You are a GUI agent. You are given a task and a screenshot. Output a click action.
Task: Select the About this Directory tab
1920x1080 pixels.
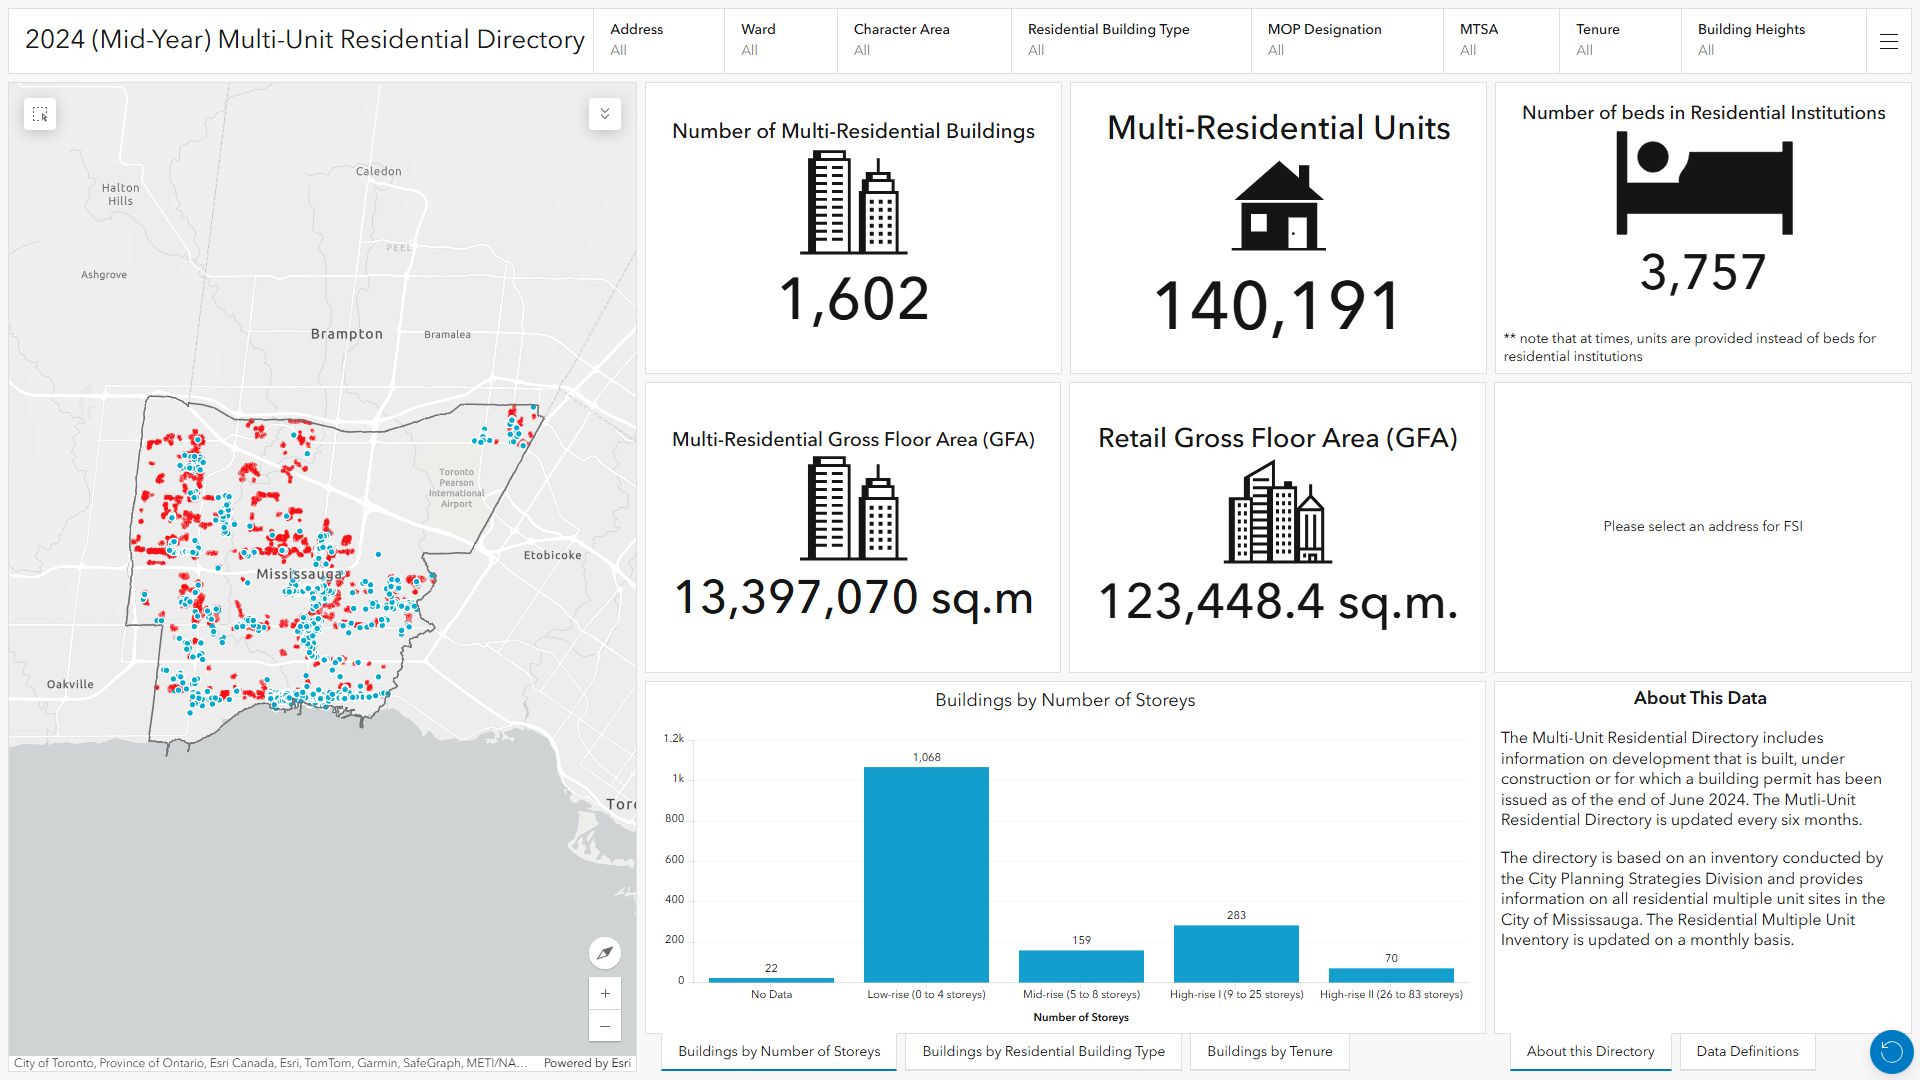1590,1051
